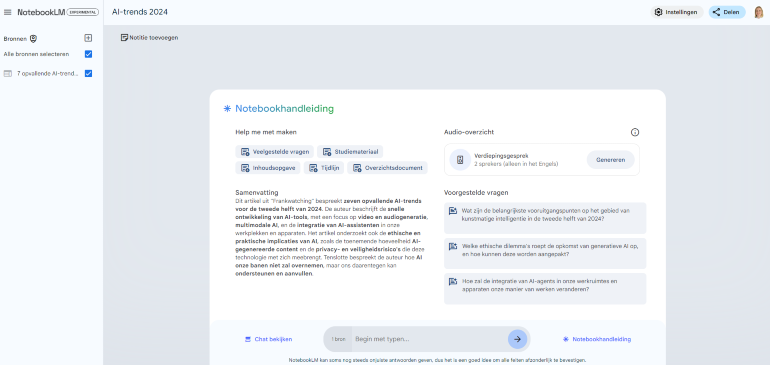This screenshot has width=770, height=365.
Task: Open the user profile avatar
Action: [x=759, y=12]
